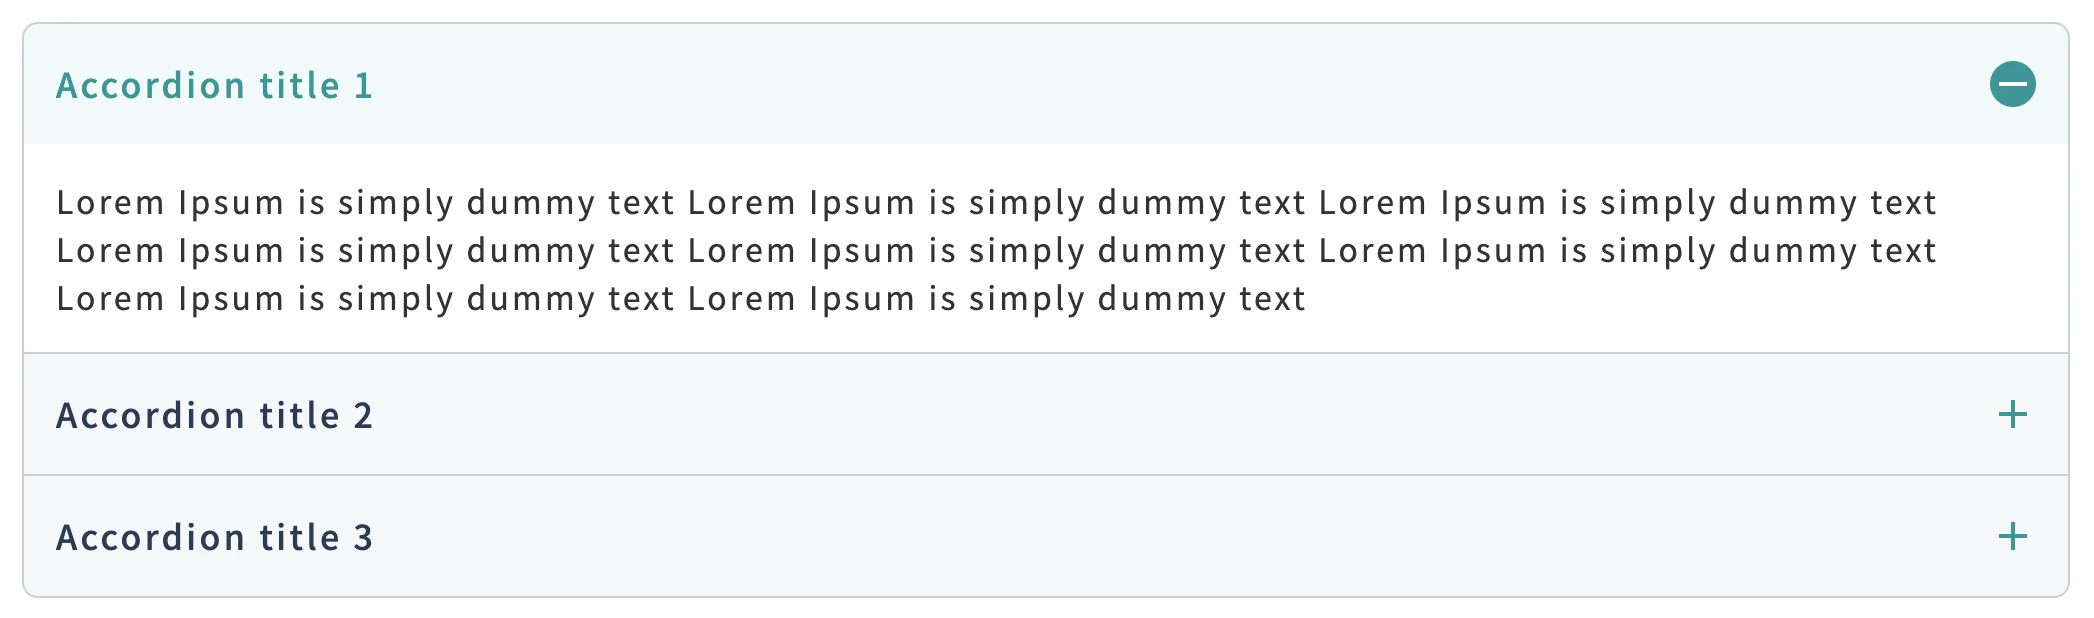Click the teal header bar of Accordion 1

click(1100, 84)
